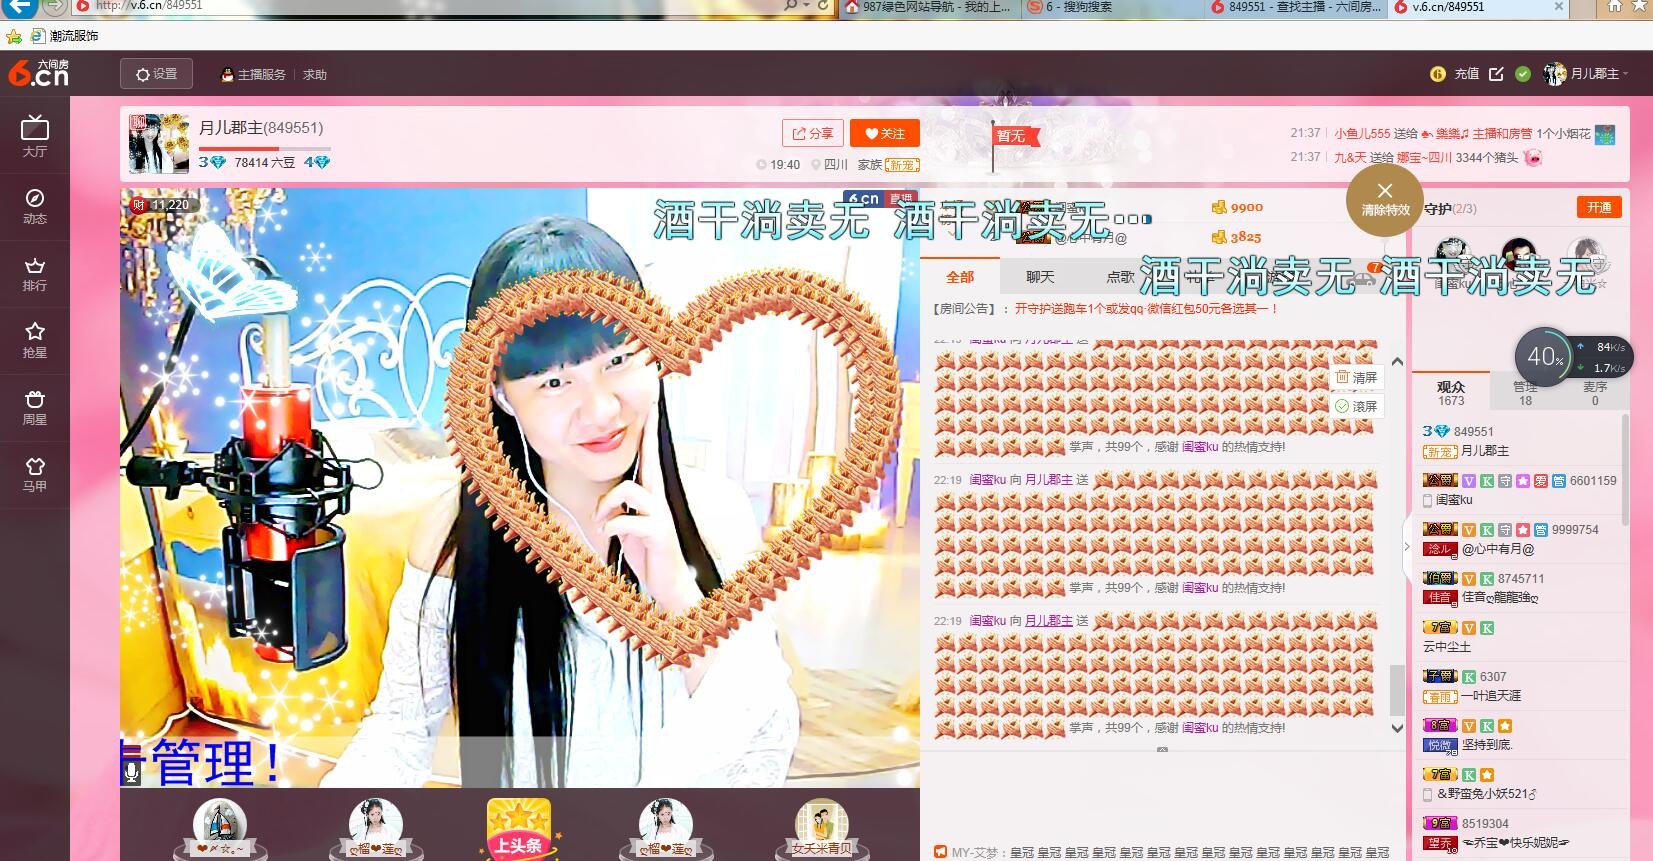Click the 开通 guardian activation button
Viewport: 1653px width, 861px height.
click(1599, 207)
